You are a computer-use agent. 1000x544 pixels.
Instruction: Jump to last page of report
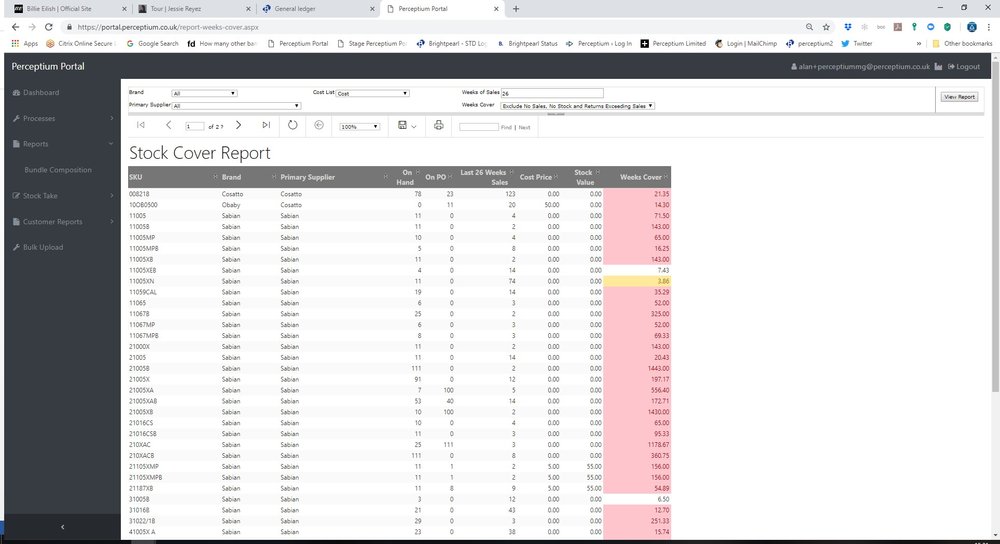[266, 125]
